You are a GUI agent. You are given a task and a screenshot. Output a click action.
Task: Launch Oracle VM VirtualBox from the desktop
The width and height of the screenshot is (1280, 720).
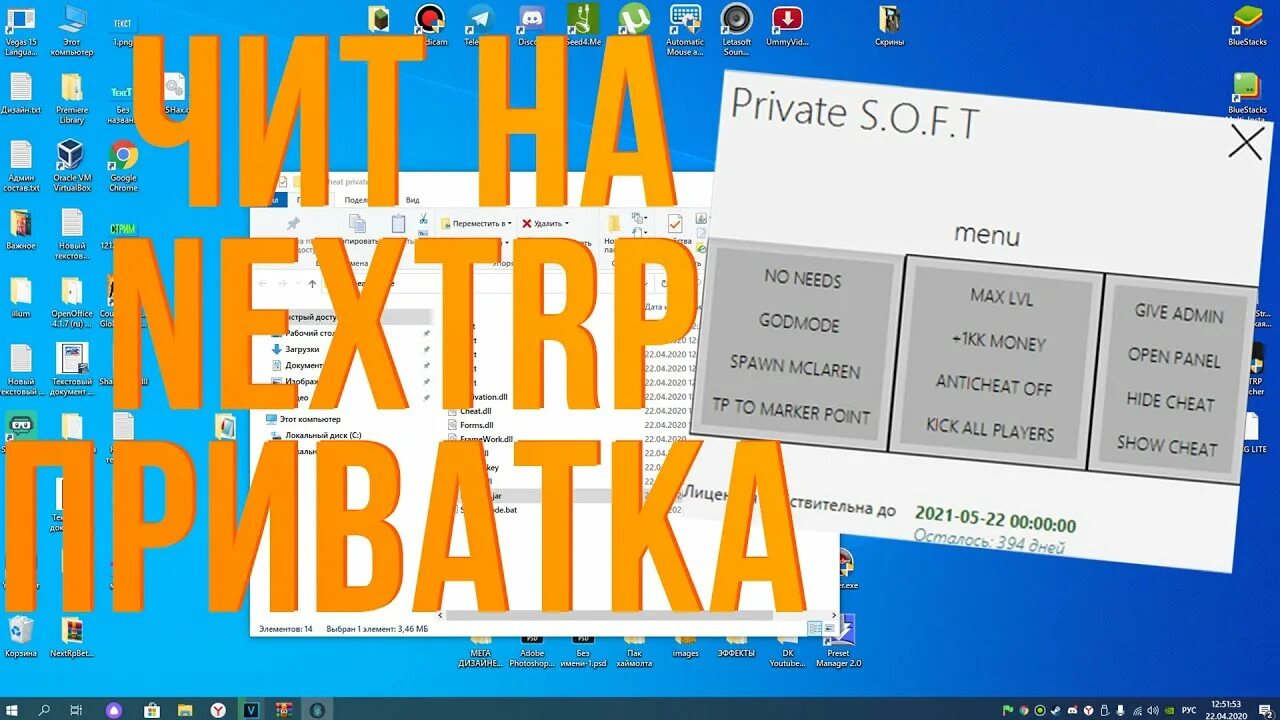(x=72, y=166)
